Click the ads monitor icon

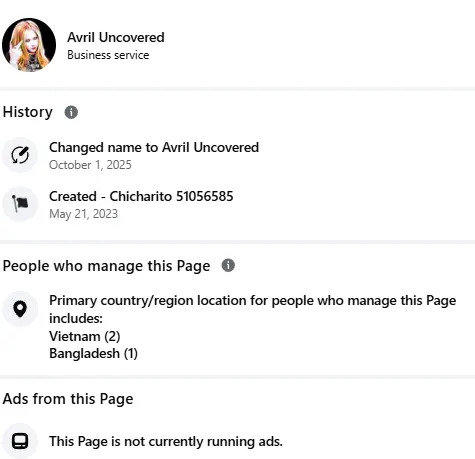click(x=20, y=441)
